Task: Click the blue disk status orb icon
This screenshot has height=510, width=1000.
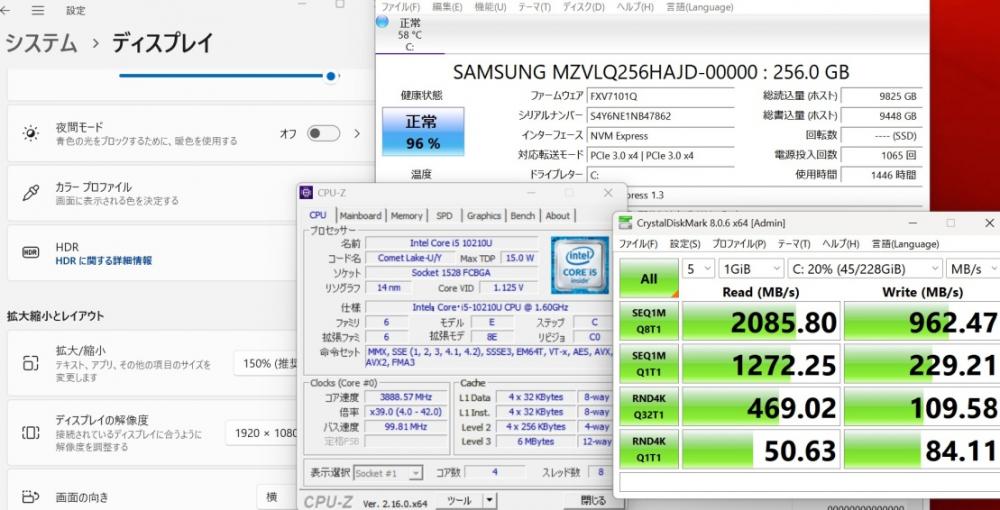Action: pyautogui.click(x=382, y=22)
